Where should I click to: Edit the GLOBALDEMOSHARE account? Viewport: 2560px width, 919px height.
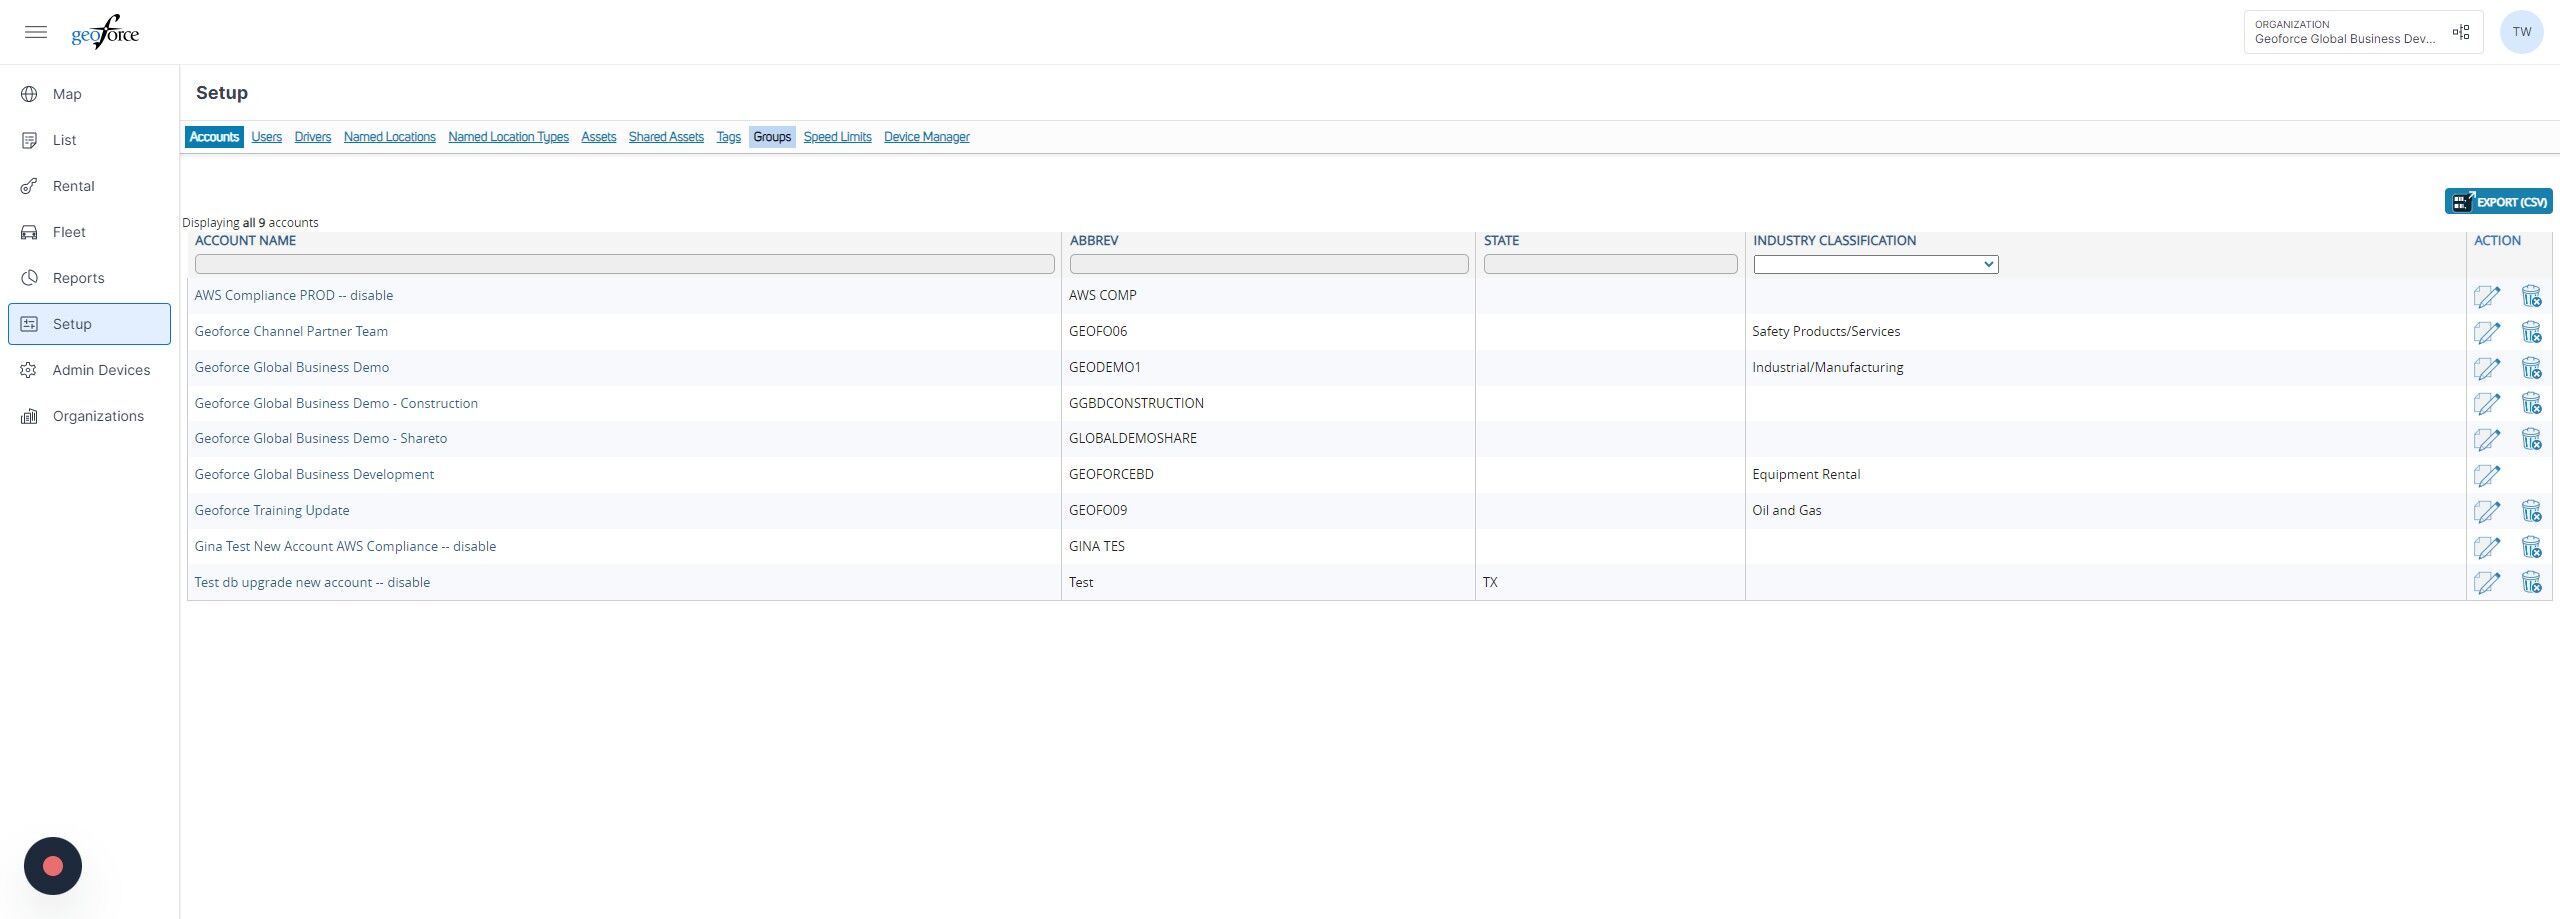(2487, 439)
